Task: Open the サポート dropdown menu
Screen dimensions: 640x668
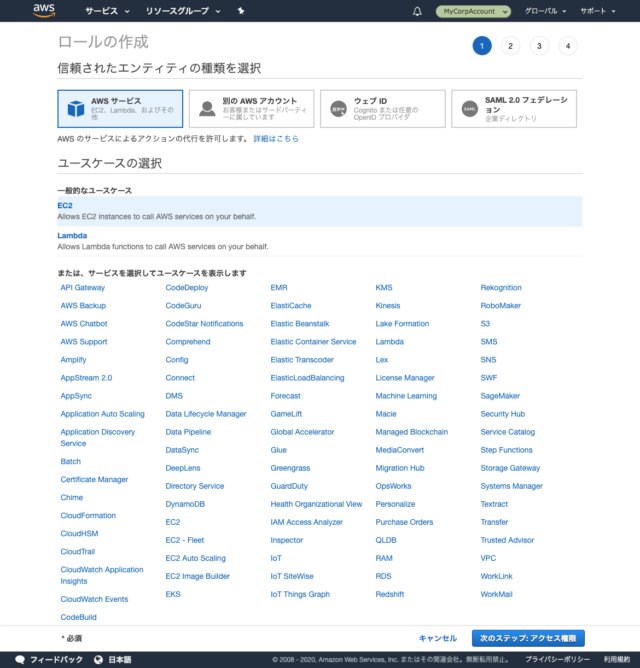Action: (597, 11)
